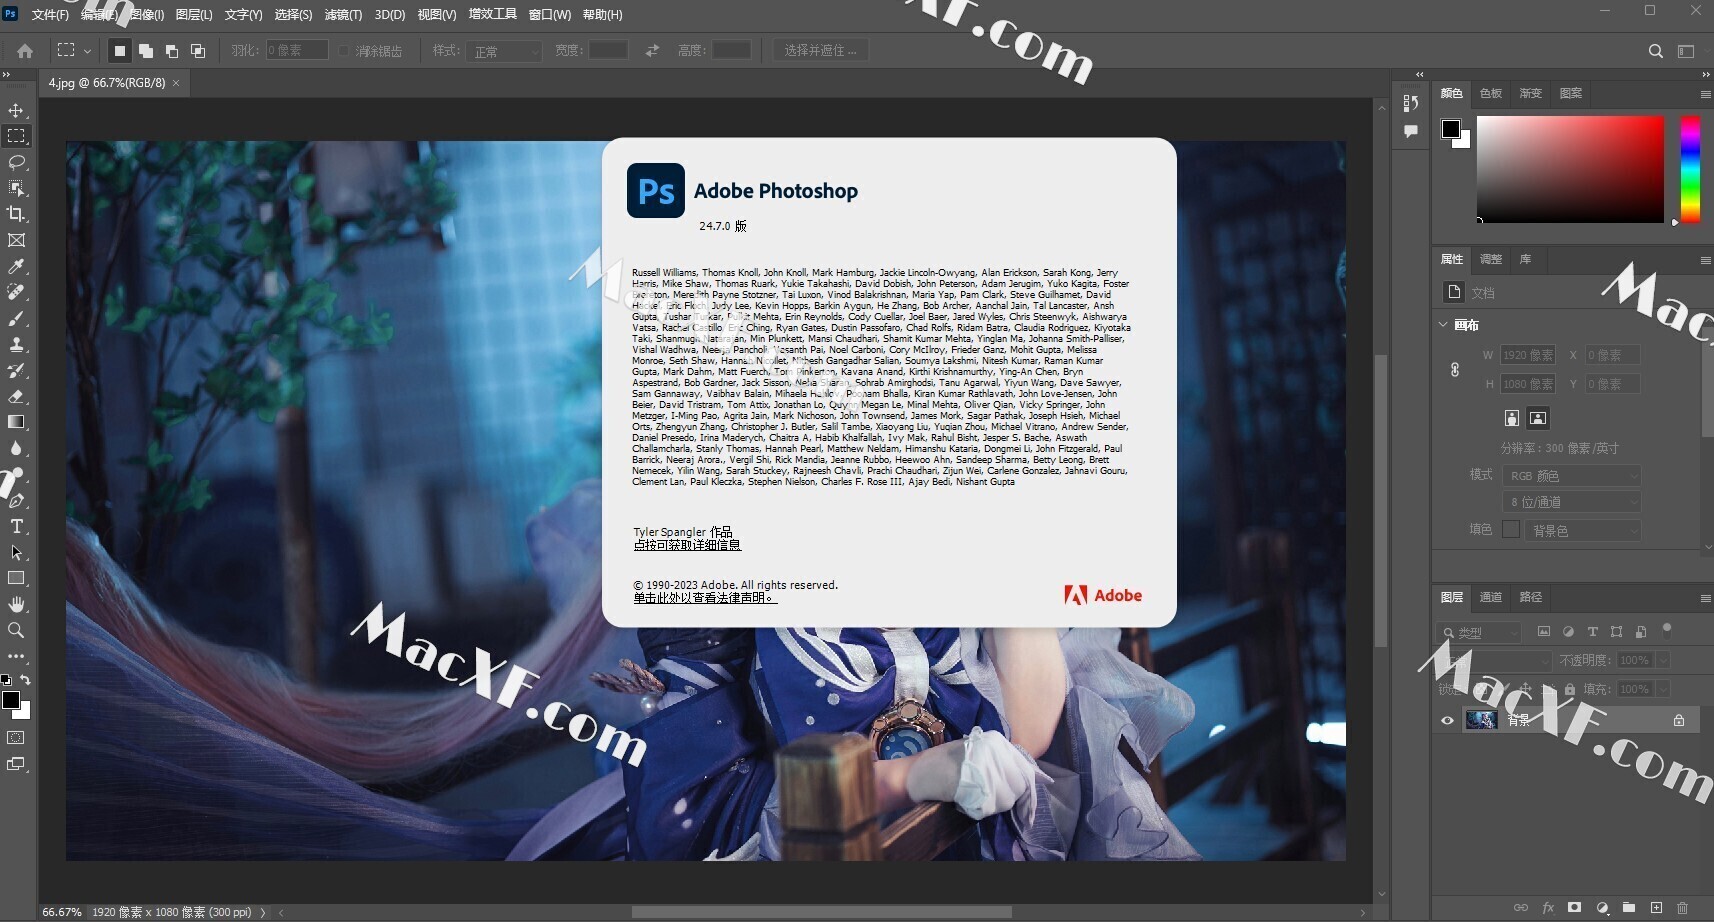The width and height of the screenshot is (1714, 922).
Task: Click the delete layer trash icon
Action: (x=1682, y=907)
